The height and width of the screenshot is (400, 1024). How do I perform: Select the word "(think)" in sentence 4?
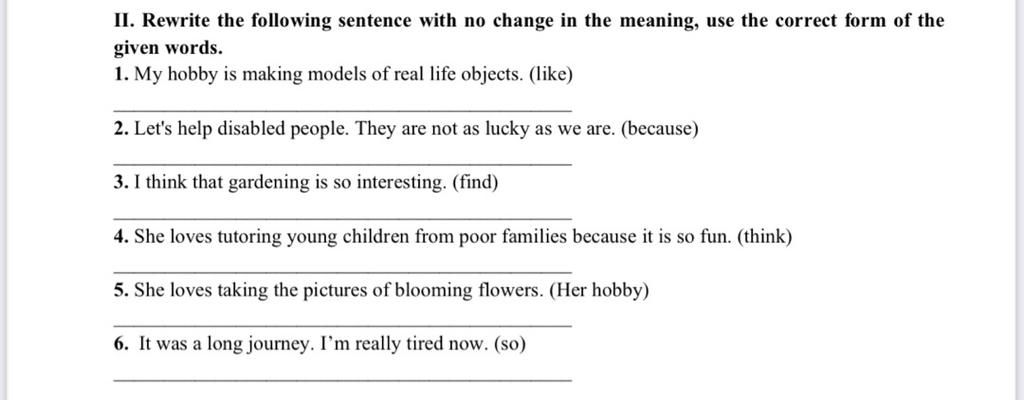(764, 236)
